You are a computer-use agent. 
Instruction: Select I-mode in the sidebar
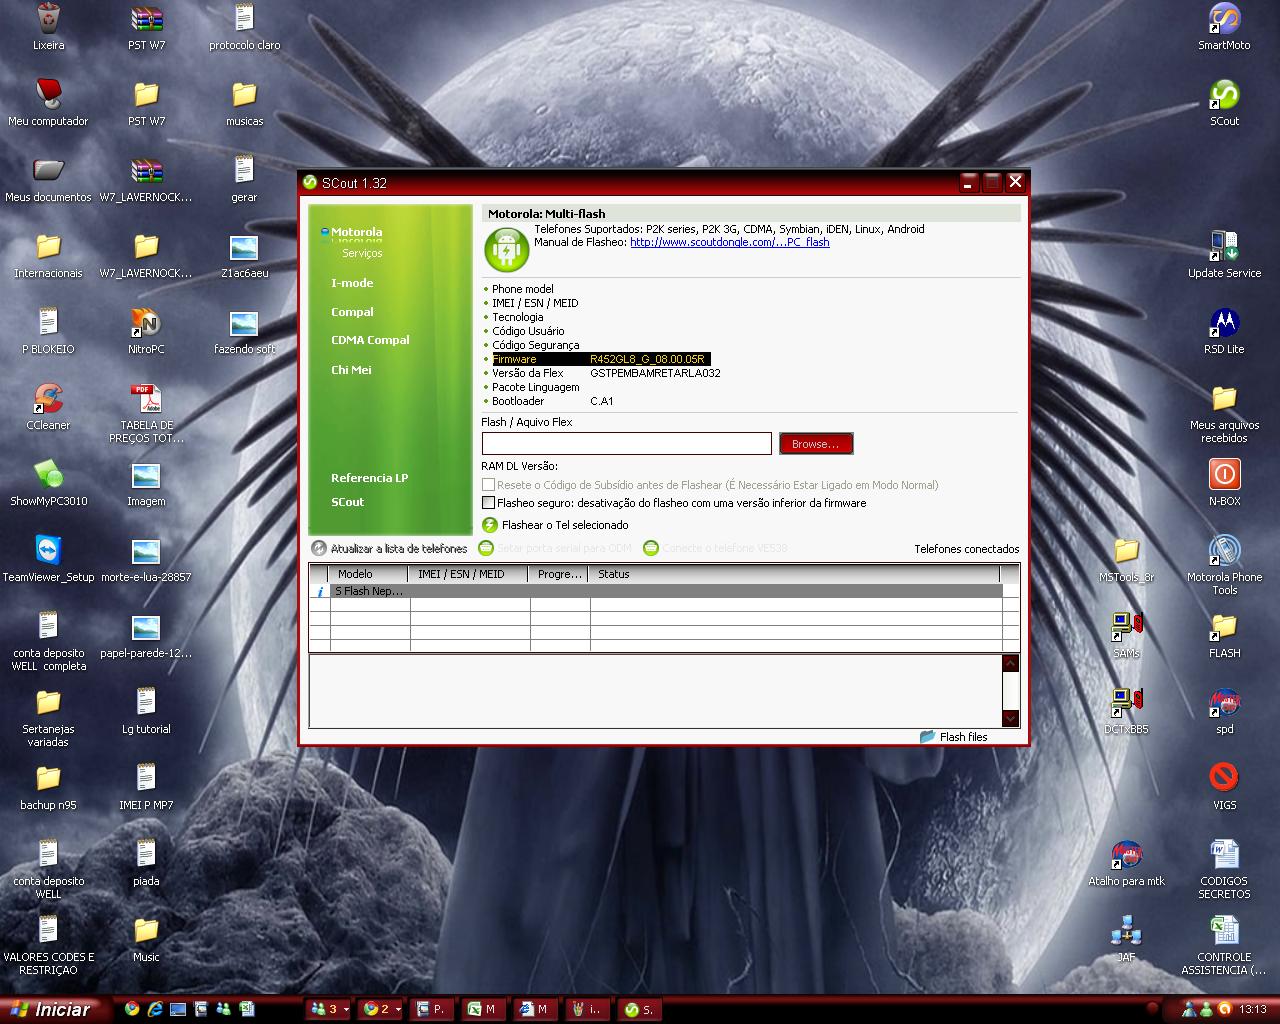click(352, 283)
